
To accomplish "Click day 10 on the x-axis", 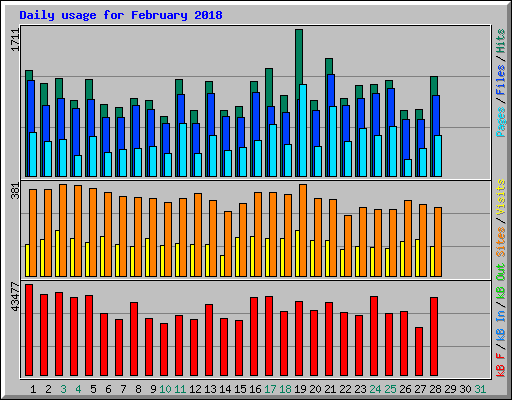I will pos(165,389).
